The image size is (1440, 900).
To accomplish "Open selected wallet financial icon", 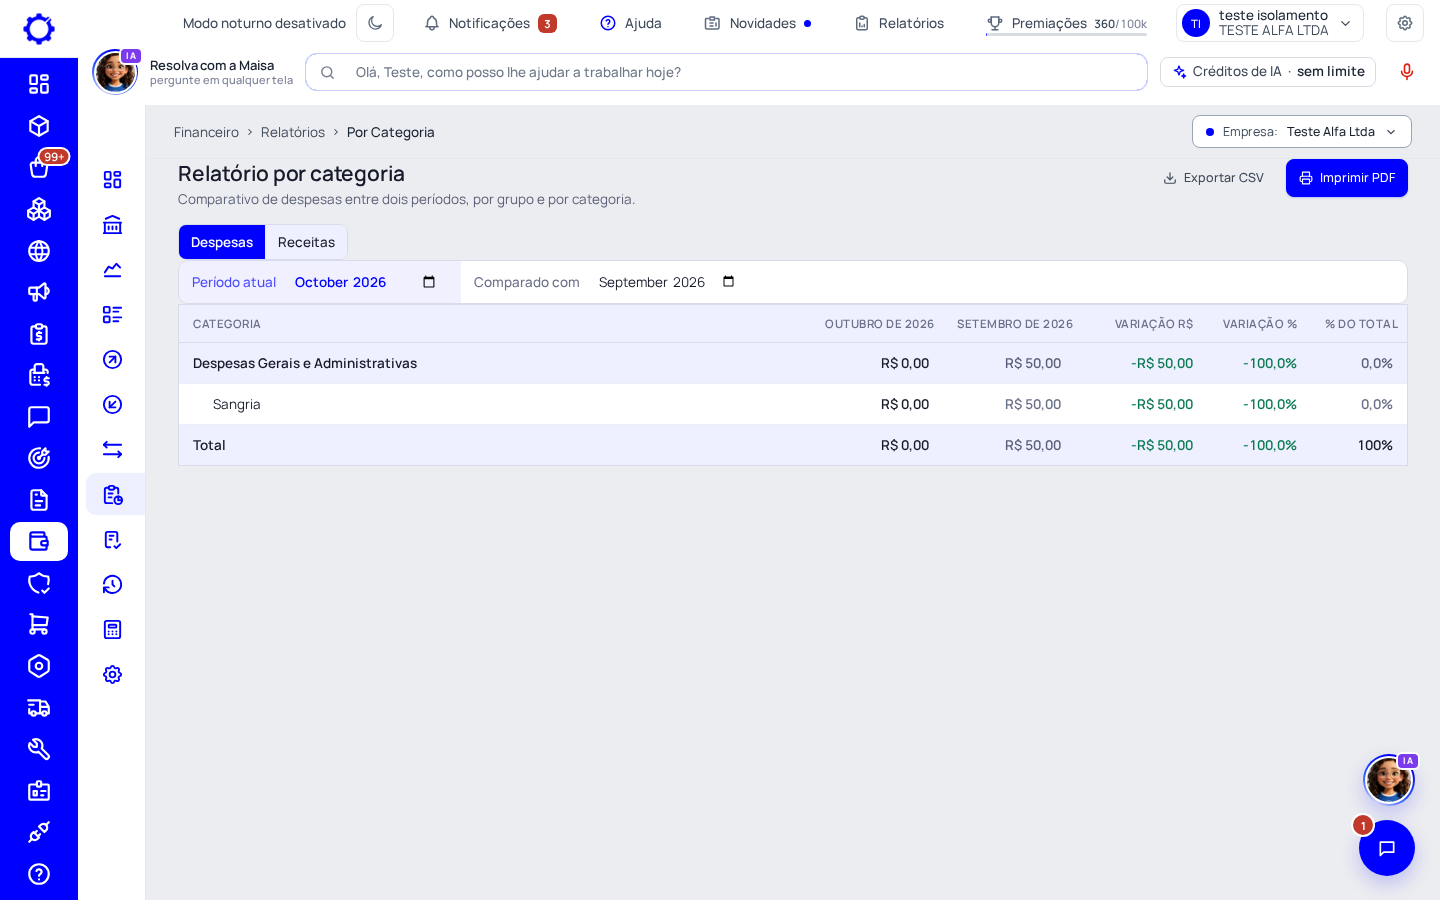I will pos(39,541).
